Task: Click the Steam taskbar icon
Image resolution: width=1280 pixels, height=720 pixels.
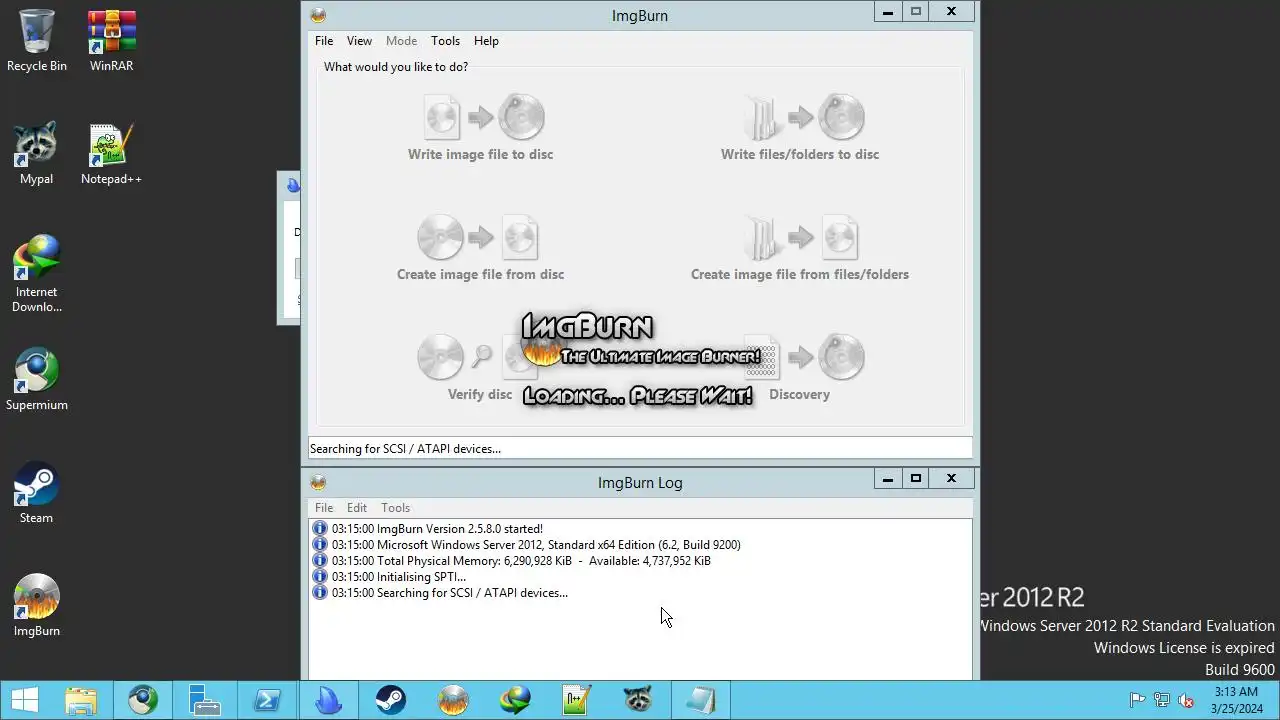Action: pyautogui.click(x=391, y=700)
